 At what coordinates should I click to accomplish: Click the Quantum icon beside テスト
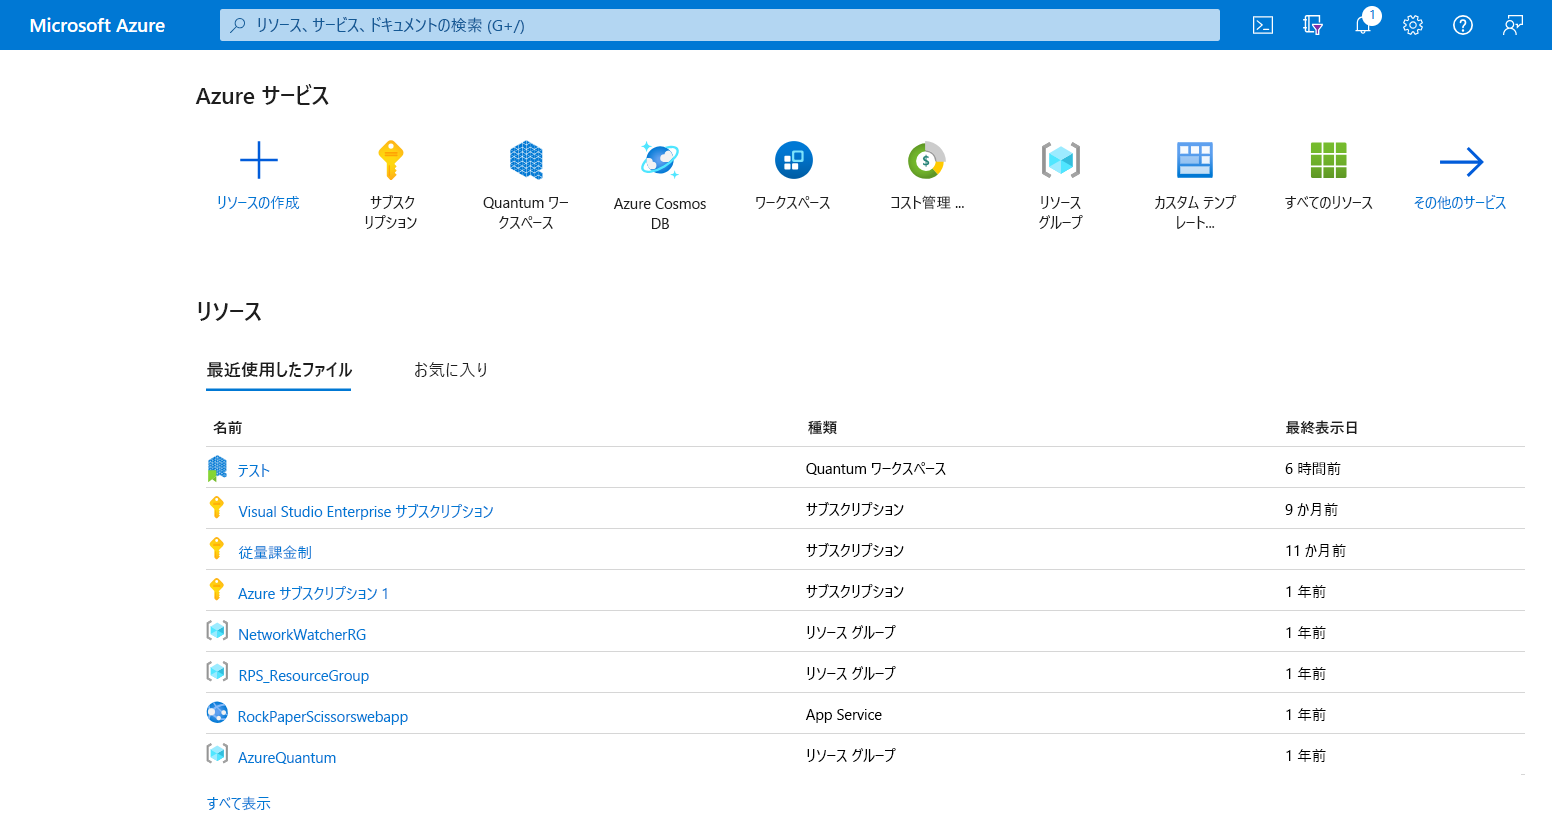(x=217, y=468)
